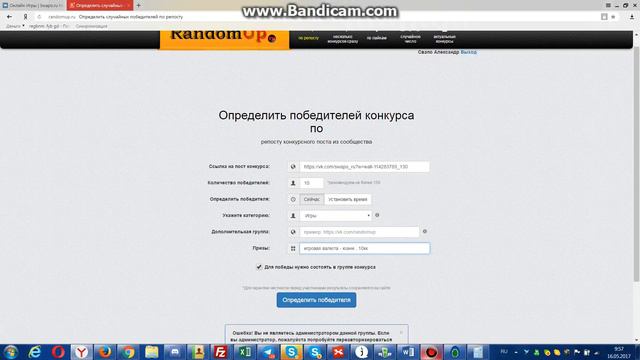The height and width of the screenshot is (360, 640).
Task: Click the Yandex Я icon beside the address bar
Action: [x=25, y=17]
